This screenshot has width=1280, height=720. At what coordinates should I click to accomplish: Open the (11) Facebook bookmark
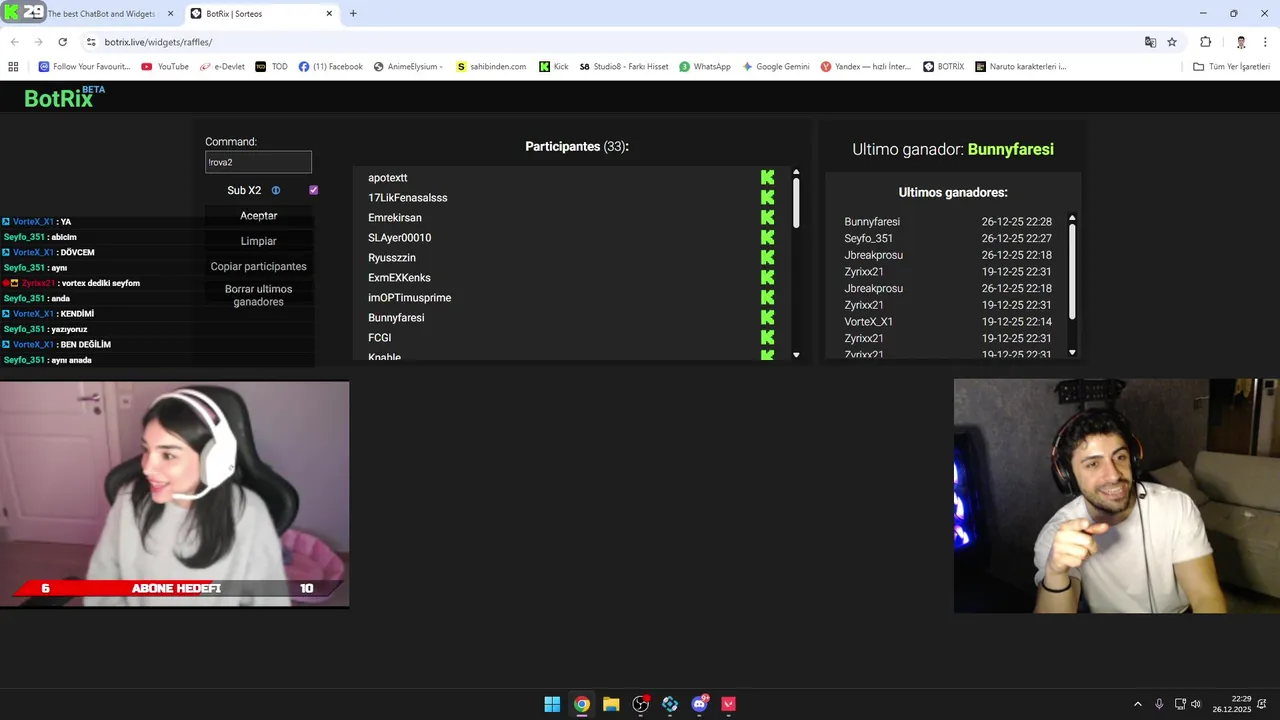tap(331, 66)
